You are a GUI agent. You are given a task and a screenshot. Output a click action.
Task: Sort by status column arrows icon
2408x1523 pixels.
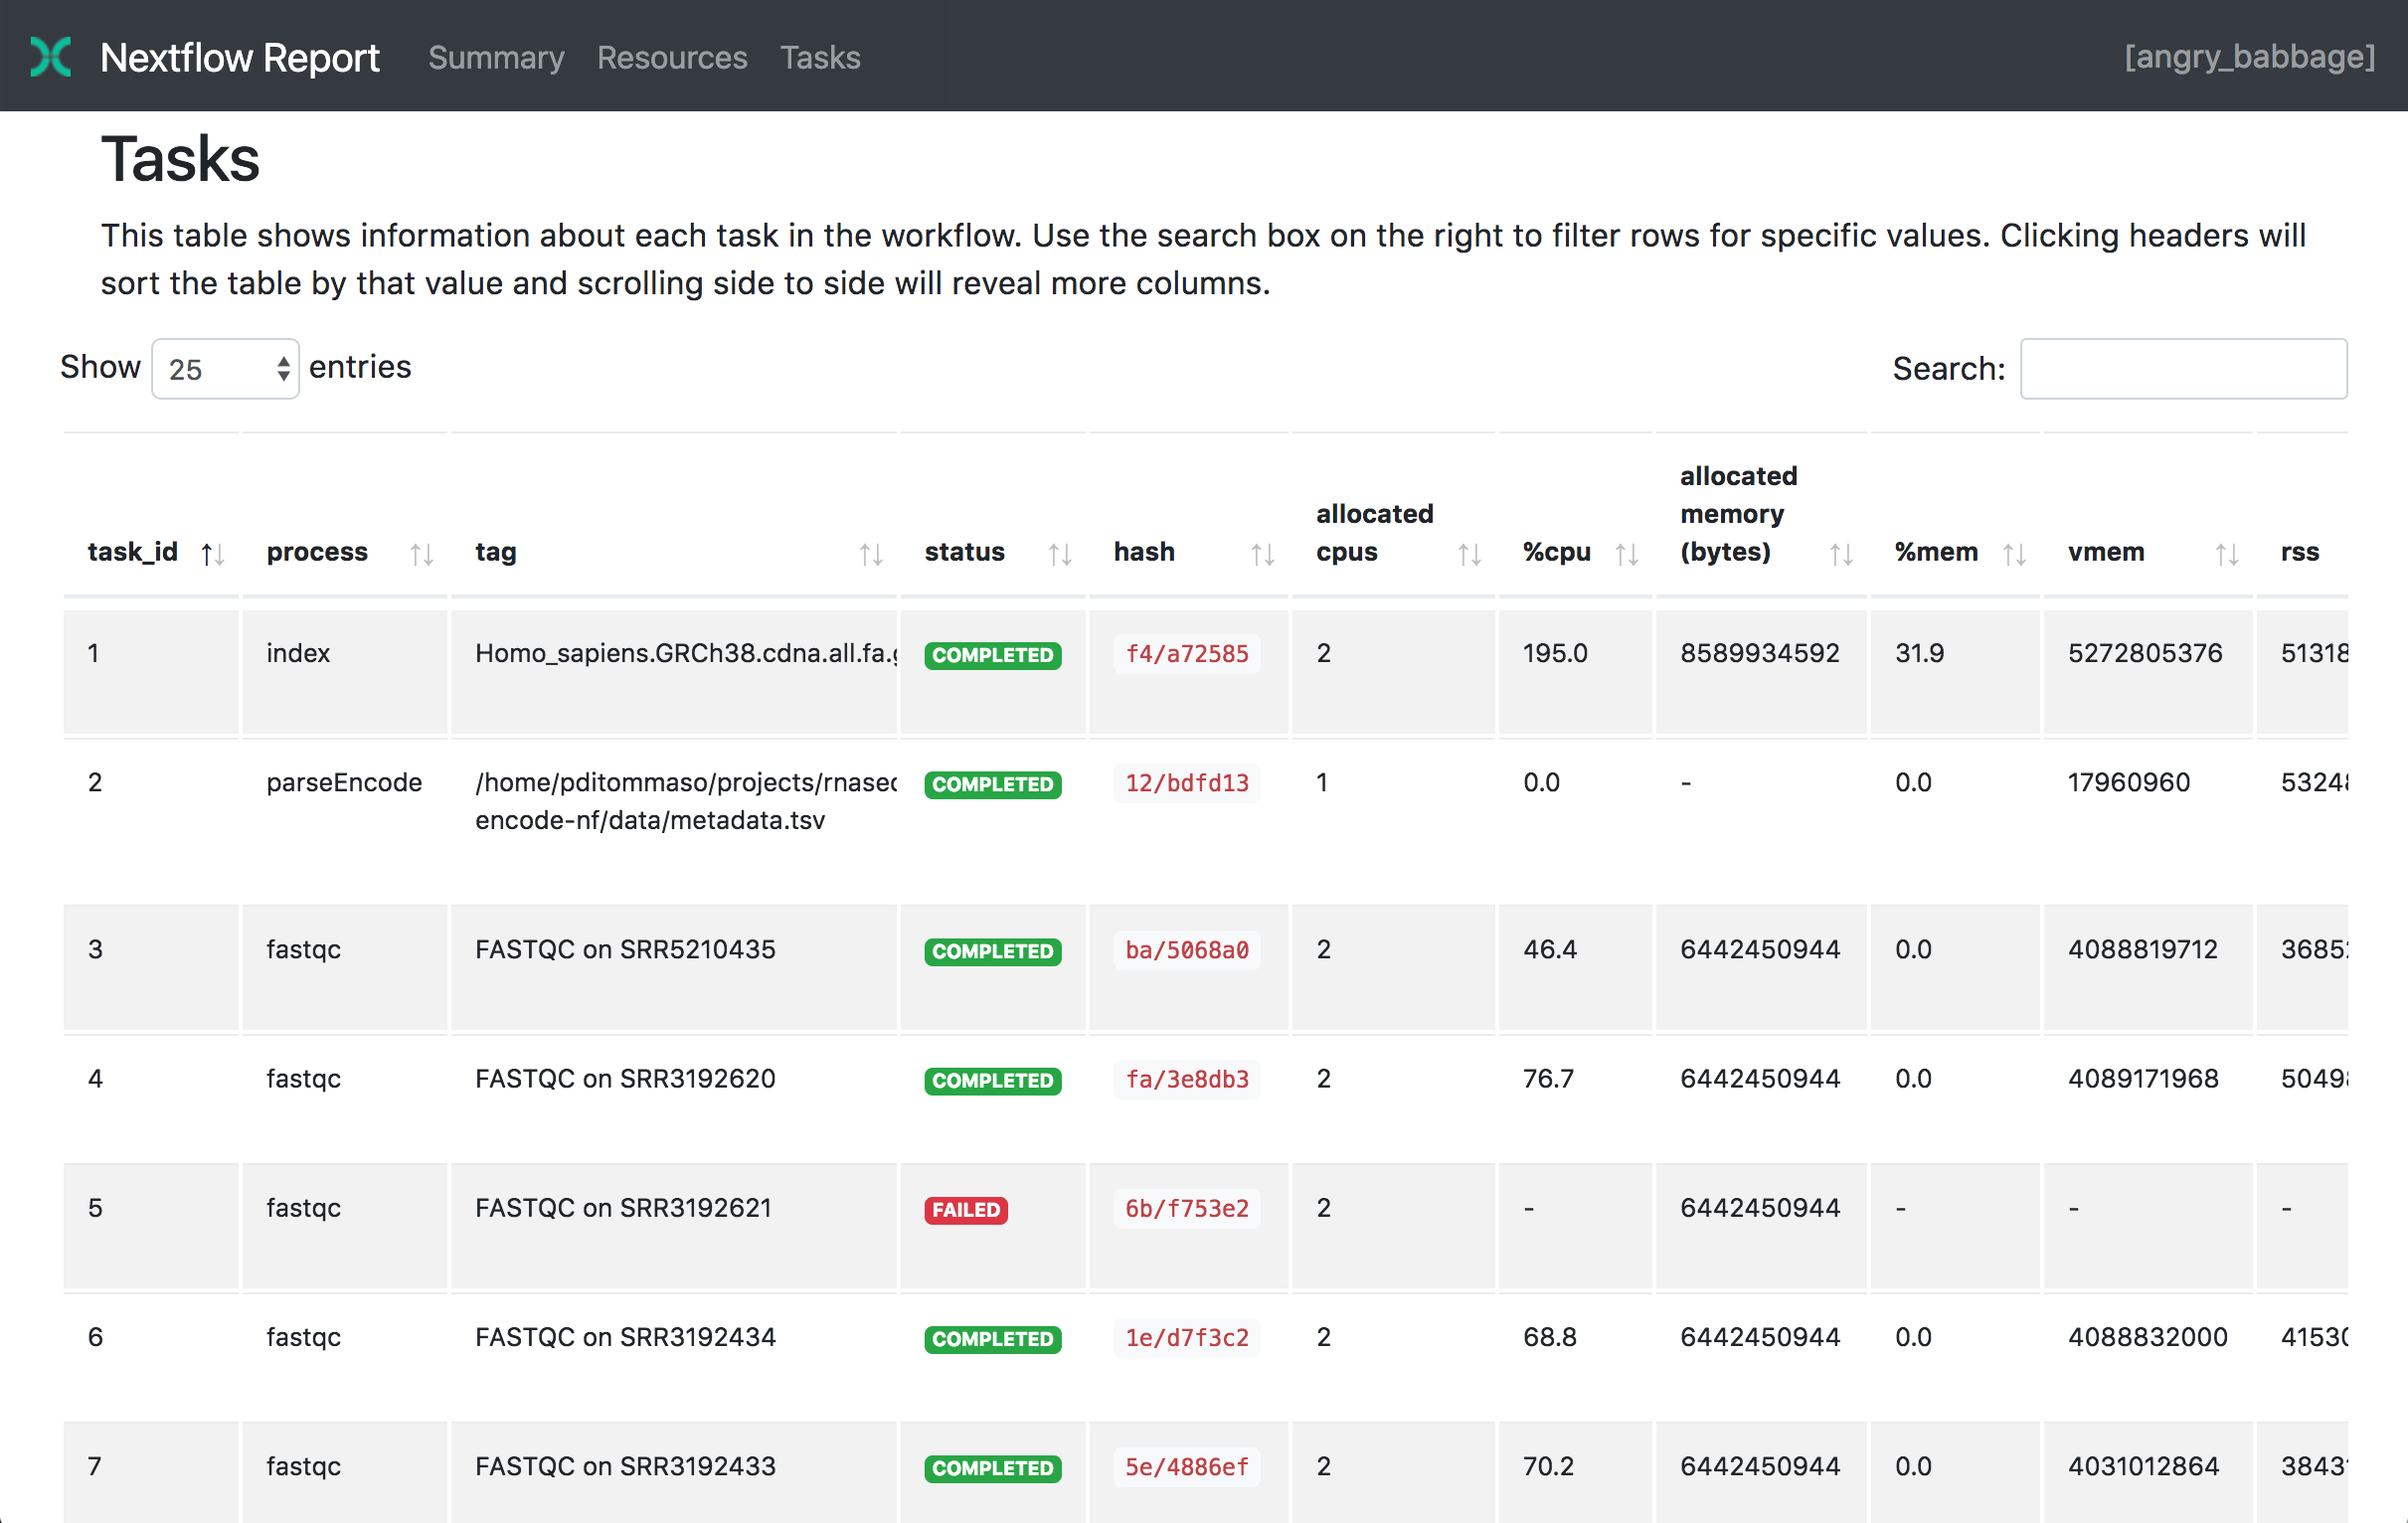point(1060,554)
